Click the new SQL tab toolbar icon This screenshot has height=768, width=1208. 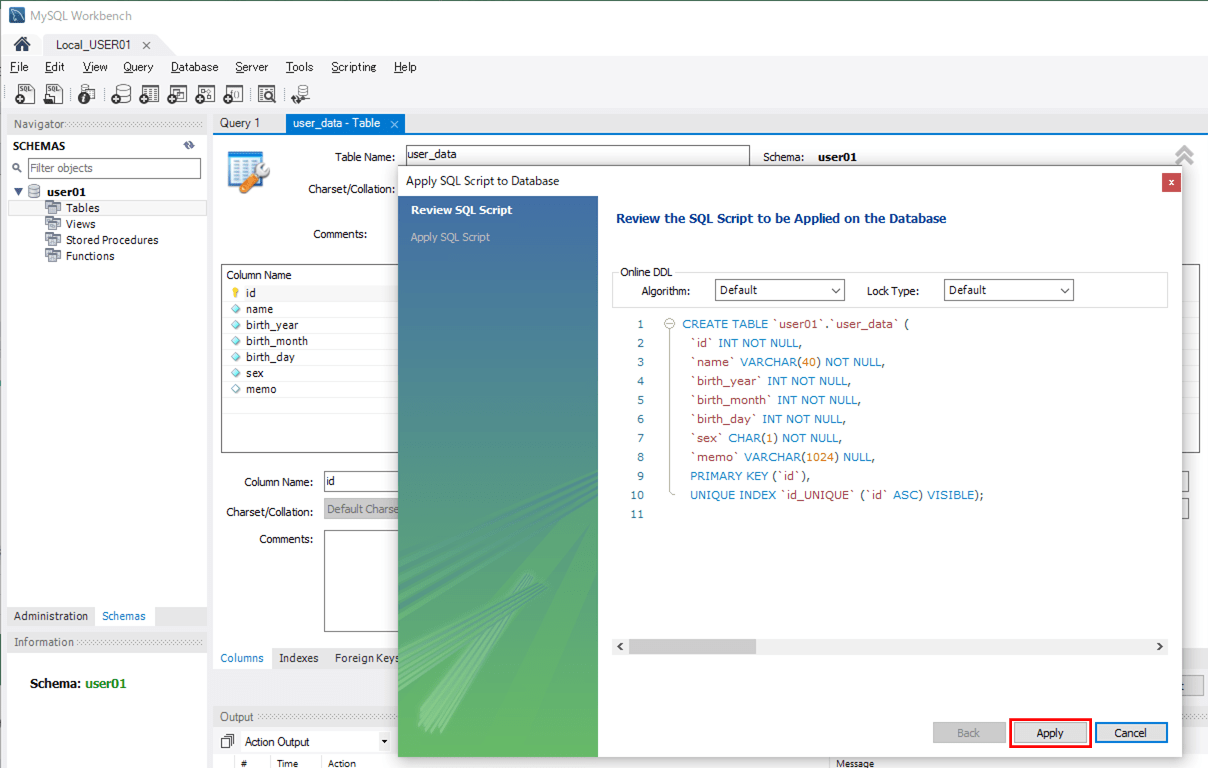(x=26, y=94)
